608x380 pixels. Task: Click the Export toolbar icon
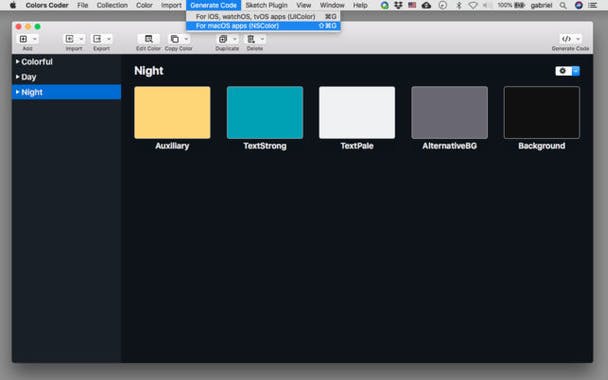[97, 39]
